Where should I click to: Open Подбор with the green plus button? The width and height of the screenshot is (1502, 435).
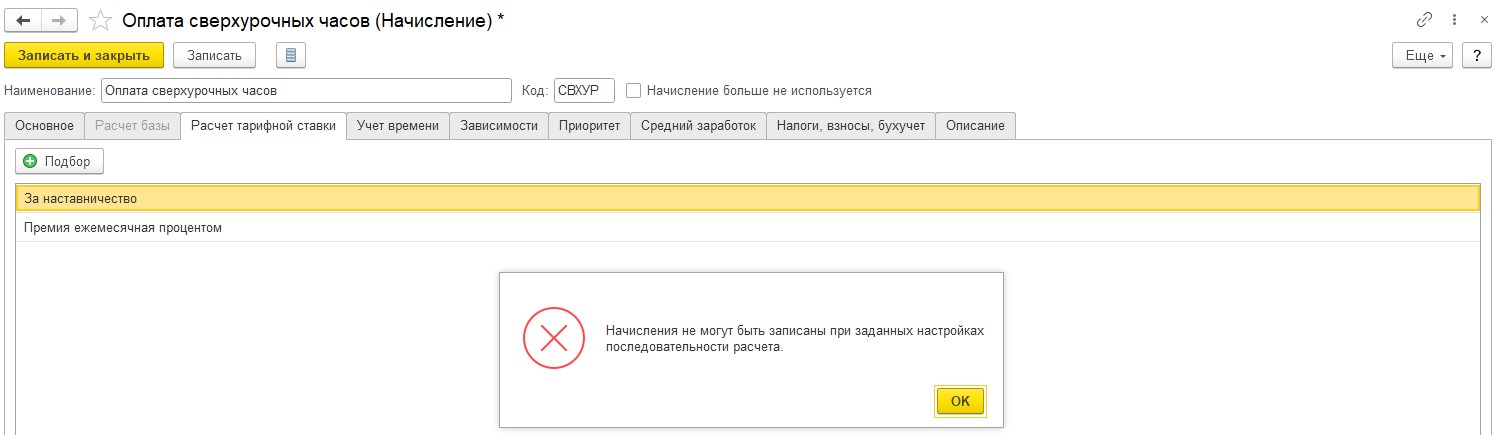click(x=59, y=161)
